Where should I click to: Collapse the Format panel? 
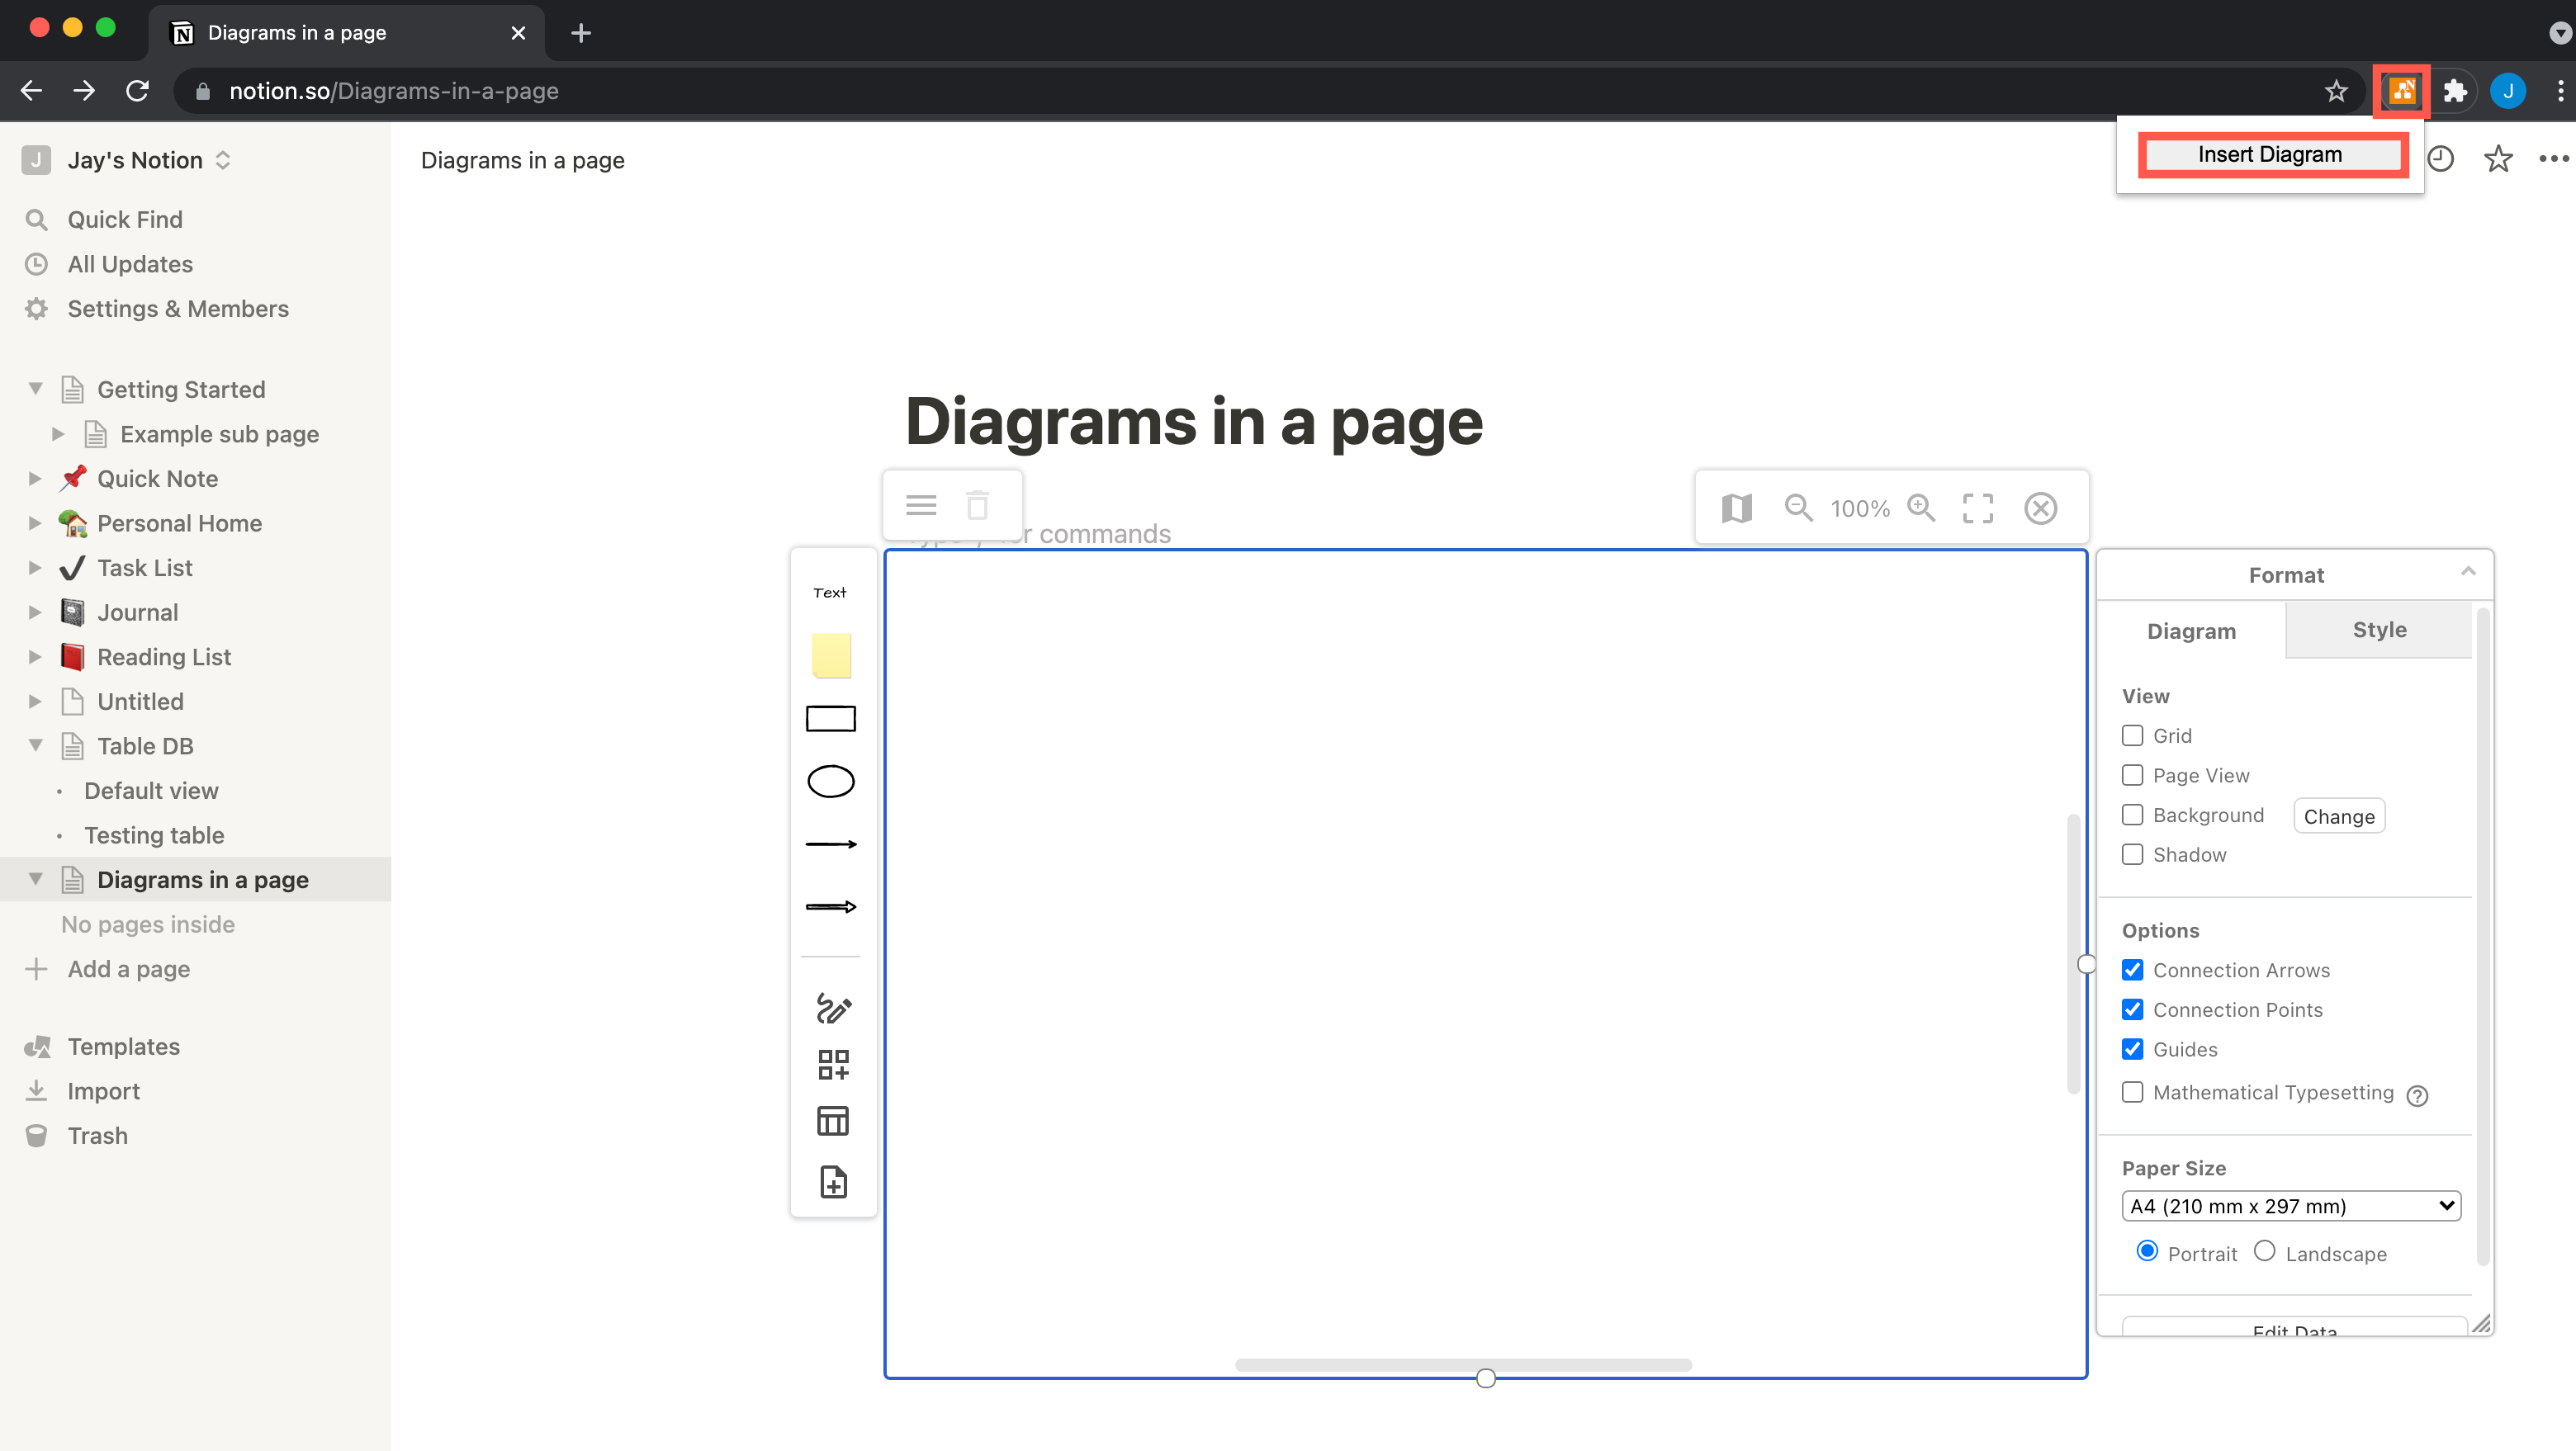click(2469, 572)
